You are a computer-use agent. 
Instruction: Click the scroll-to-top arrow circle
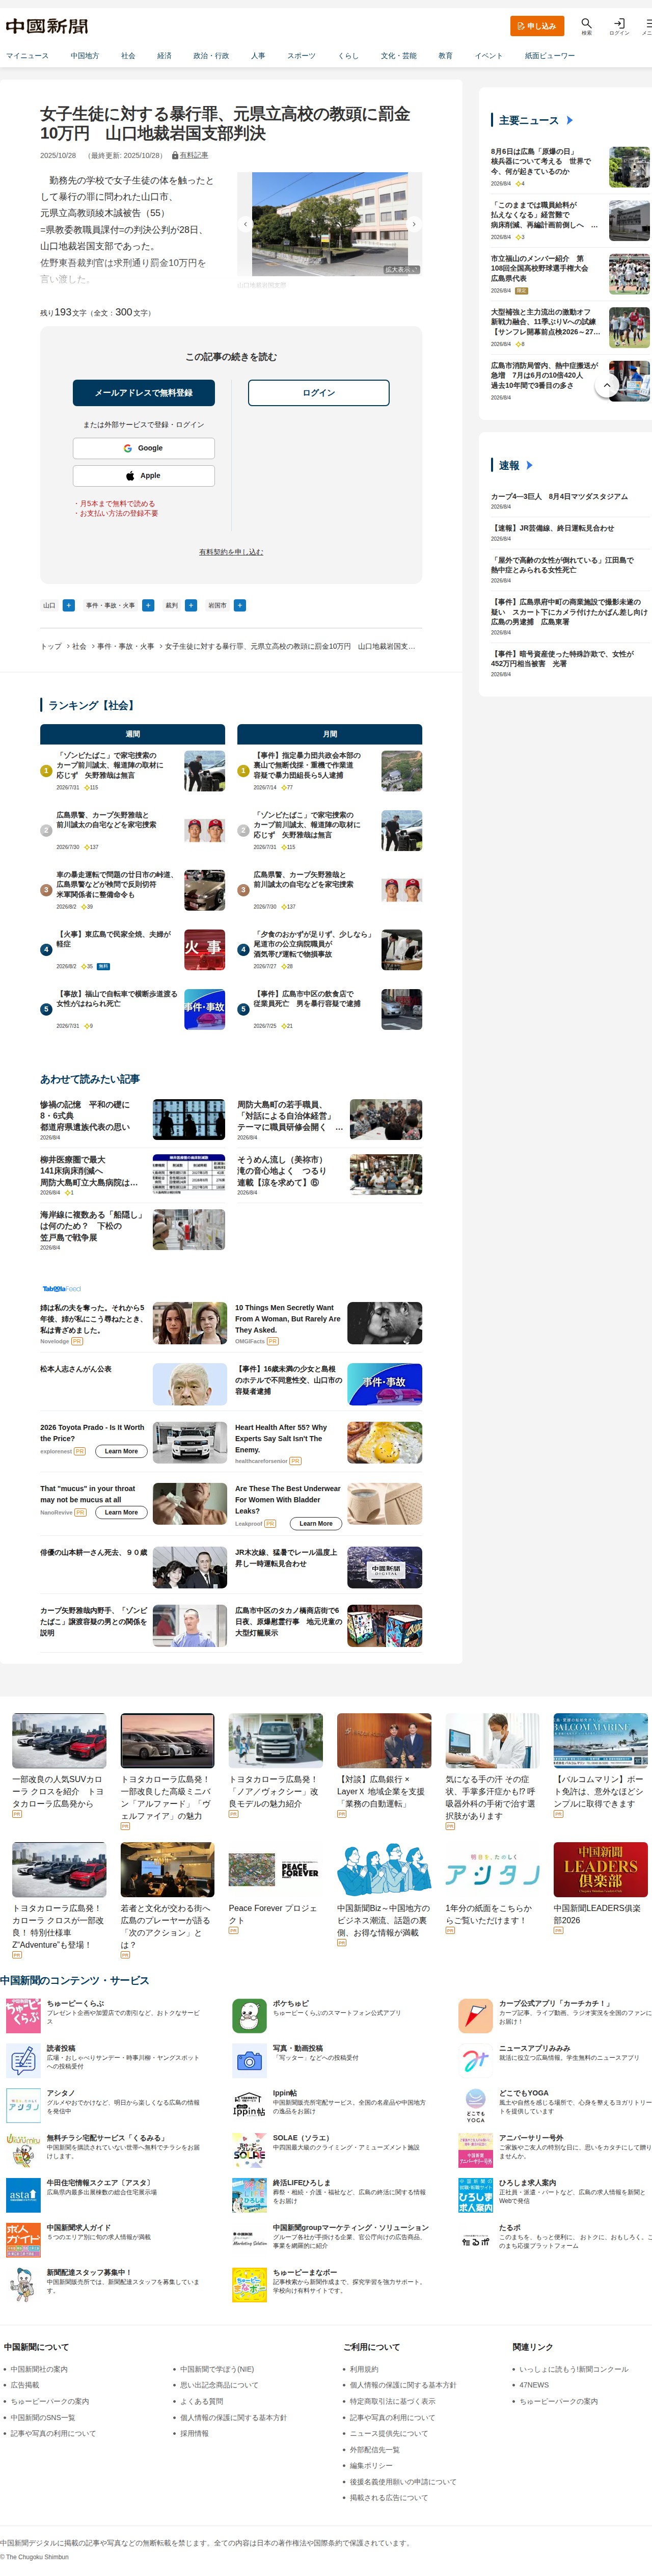pyautogui.click(x=606, y=385)
